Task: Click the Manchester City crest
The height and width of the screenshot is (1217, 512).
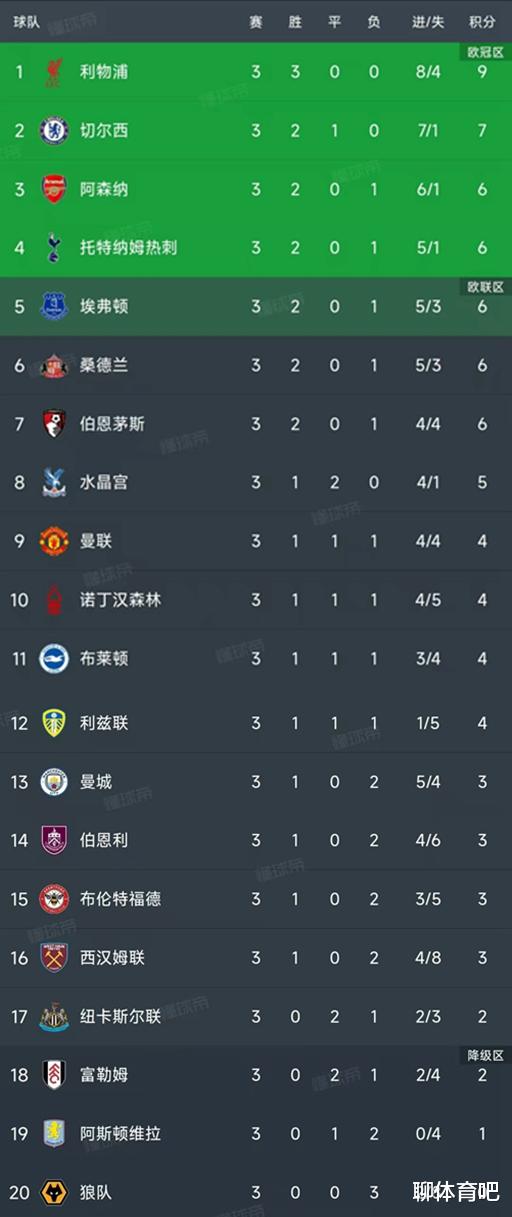Action: (x=54, y=781)
